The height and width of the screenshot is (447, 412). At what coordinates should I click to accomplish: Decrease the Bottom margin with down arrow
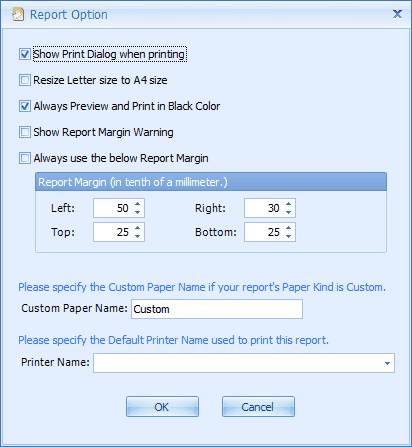point(289,236)
